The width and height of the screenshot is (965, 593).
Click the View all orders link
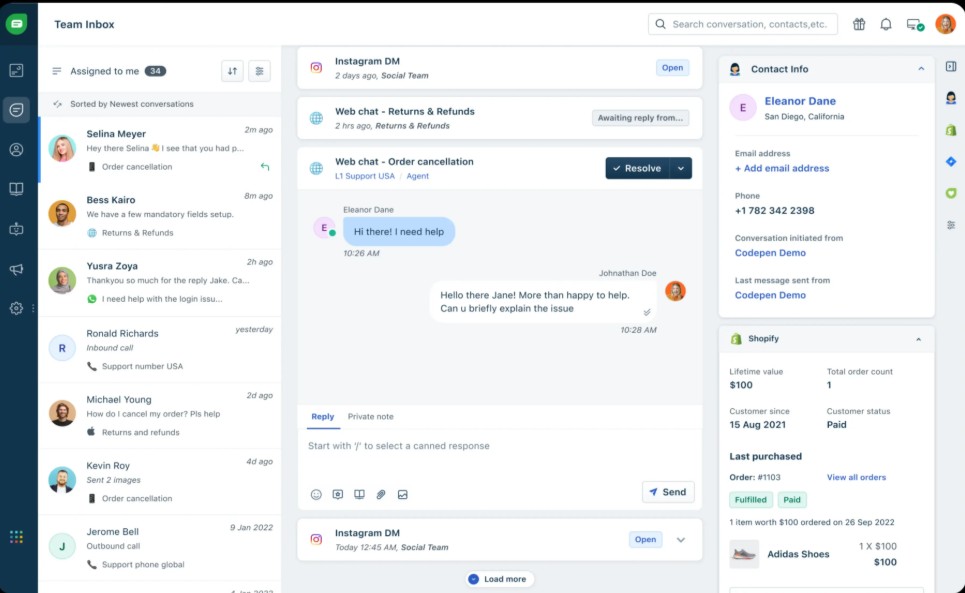[x=856, y=478]
